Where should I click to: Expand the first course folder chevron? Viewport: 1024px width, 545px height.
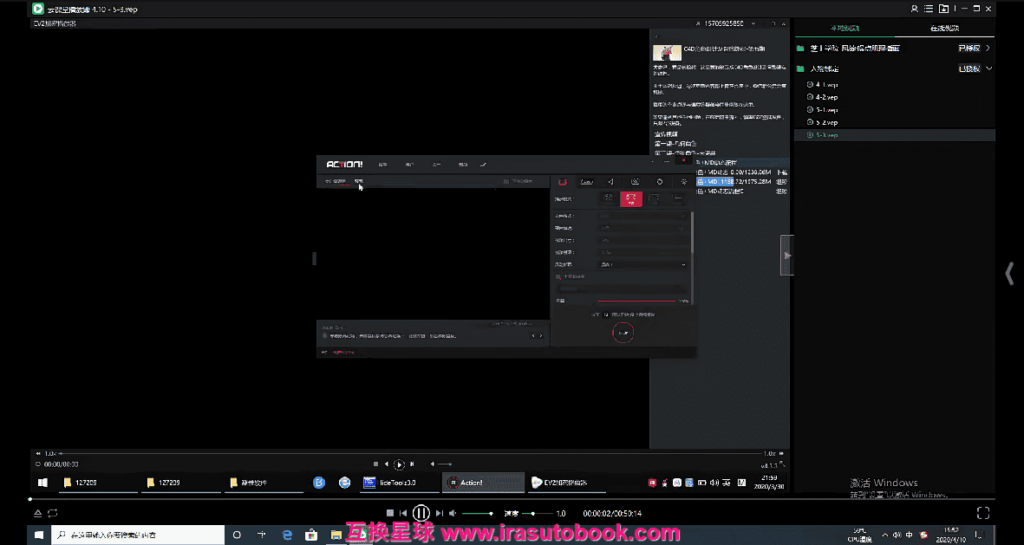(x=988, y=48)
